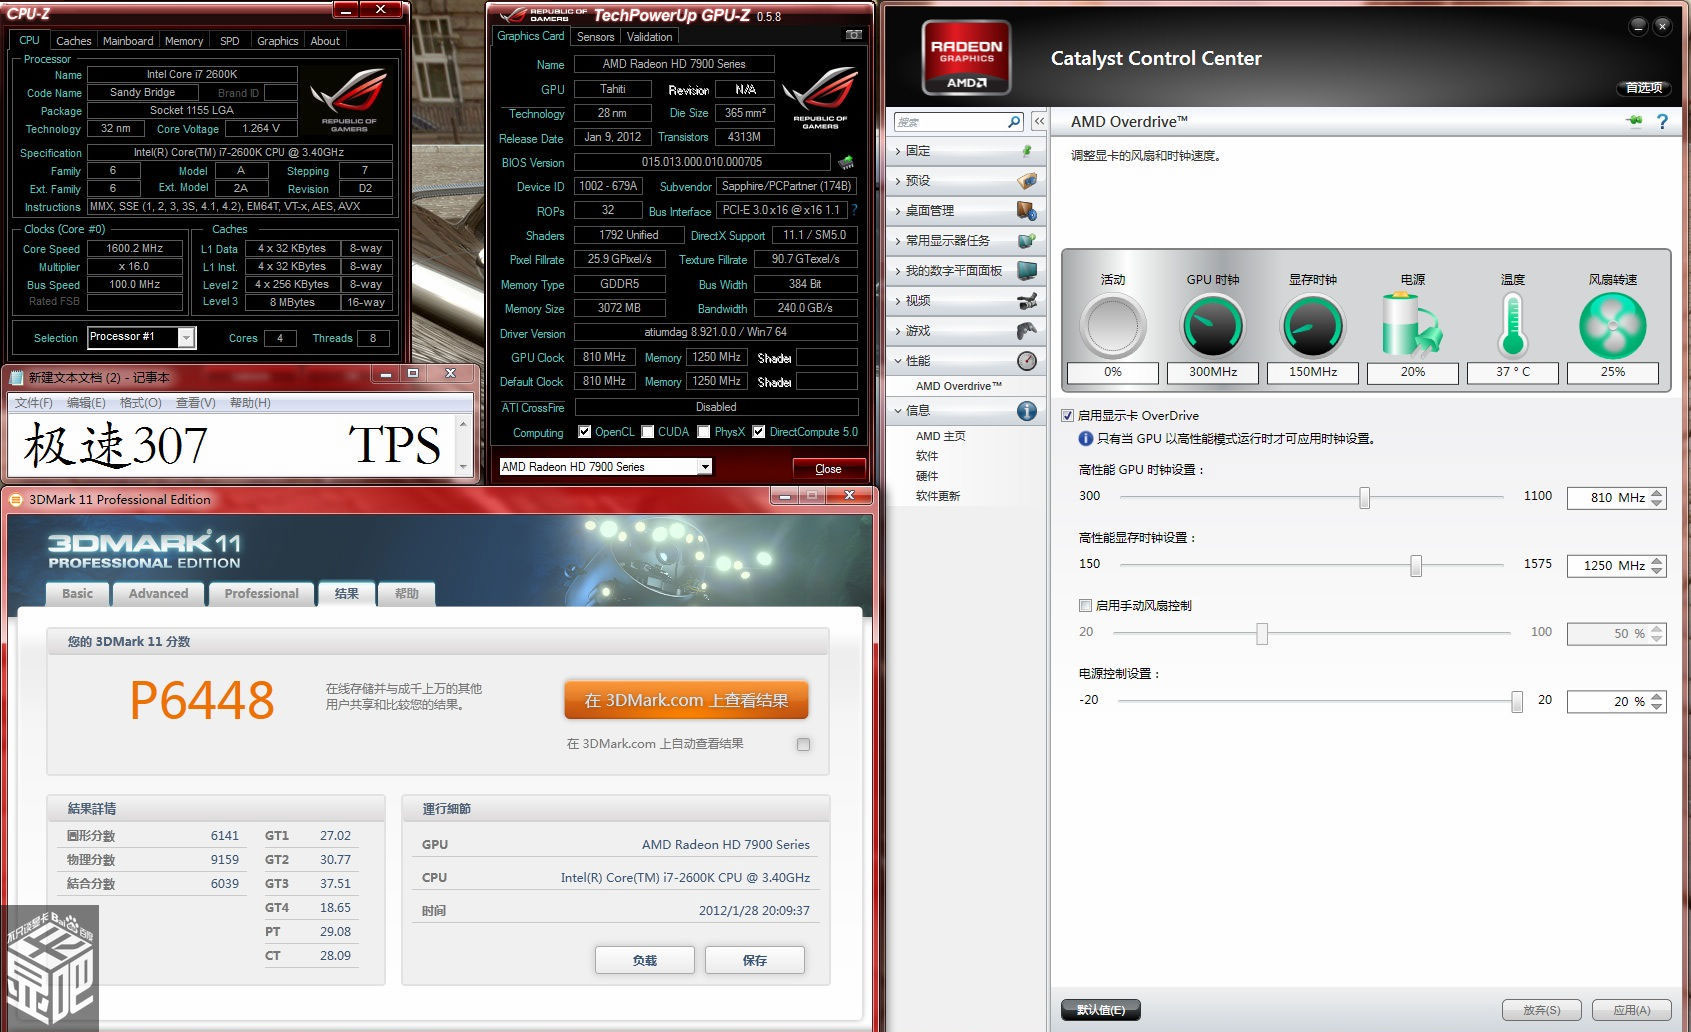The height and width of the screenshot is (1032, 1691).
Task: Click the BIOS save chip icon in GPU-Z
Action: pos(846,162)
